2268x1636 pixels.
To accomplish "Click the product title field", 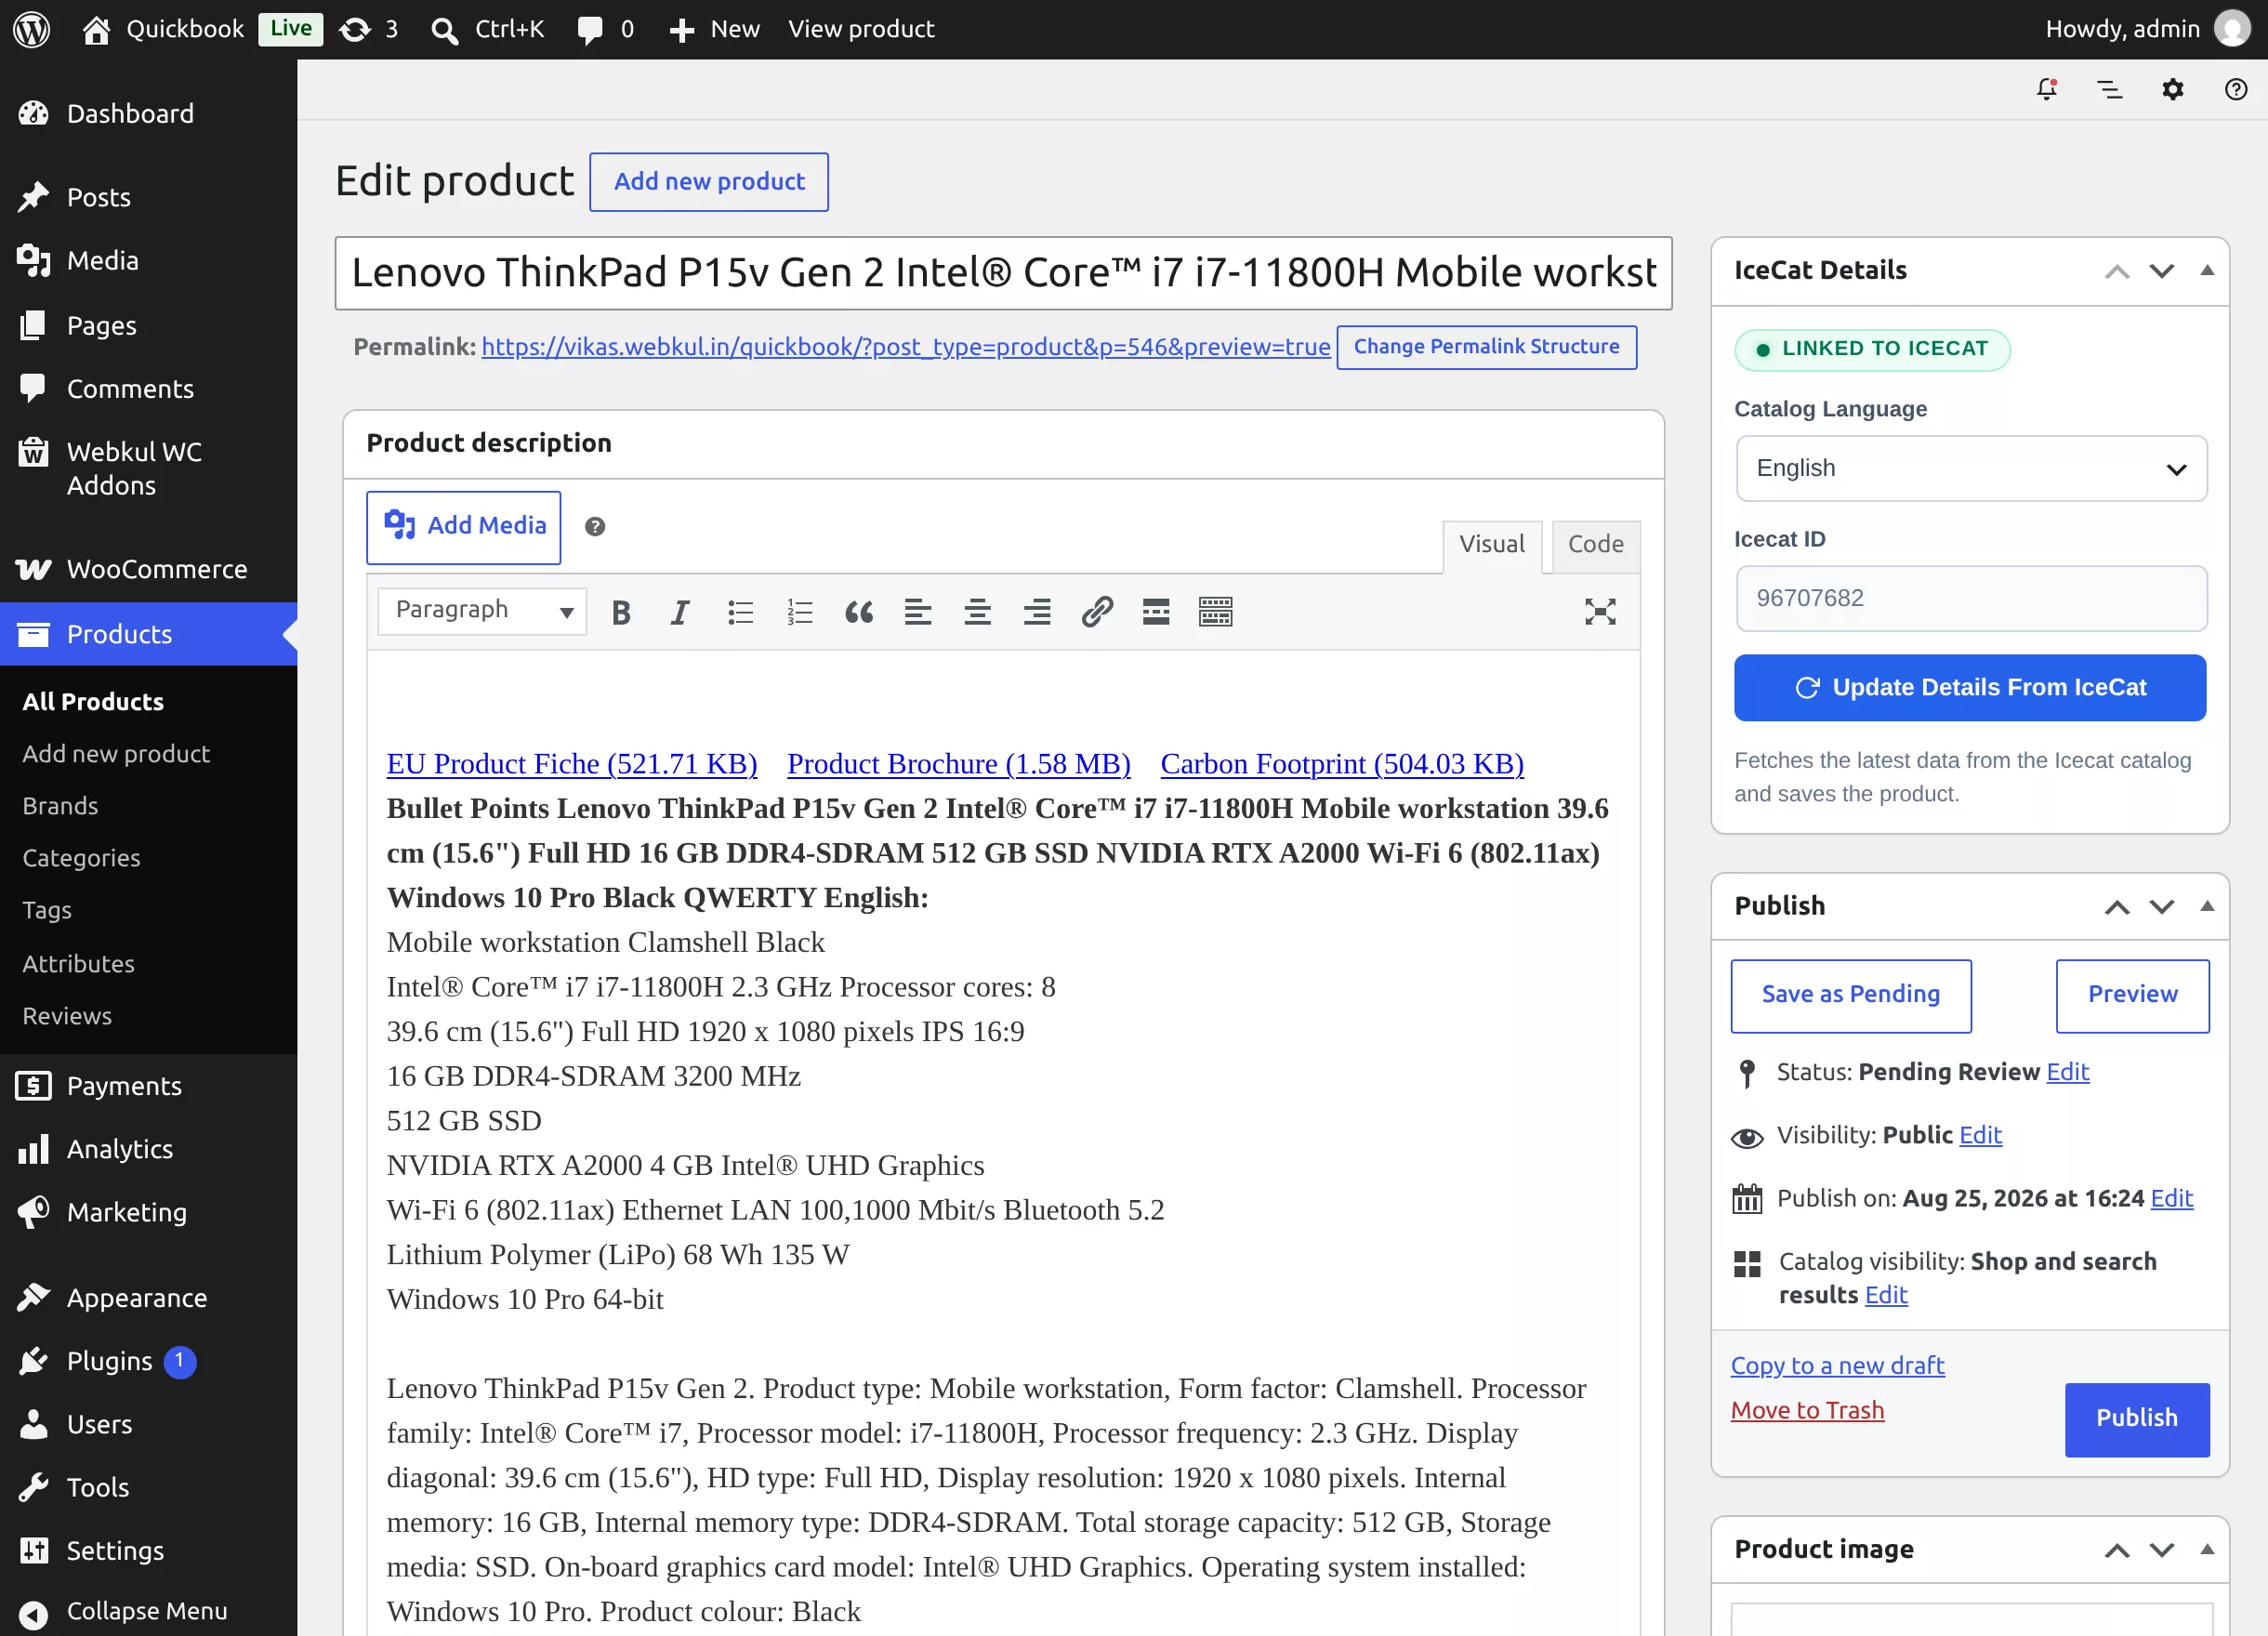I will pos(1003,273).
